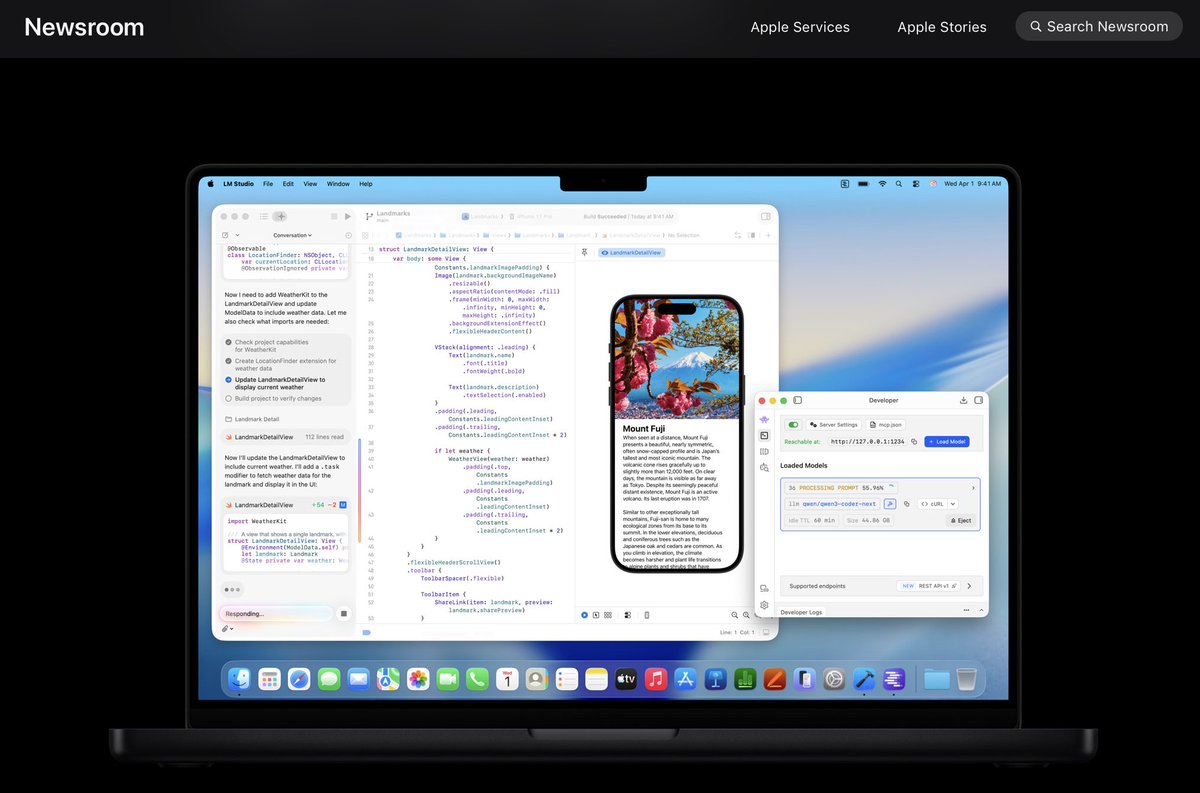Expand Developer Logs panel with up chevron

[981, 610]
